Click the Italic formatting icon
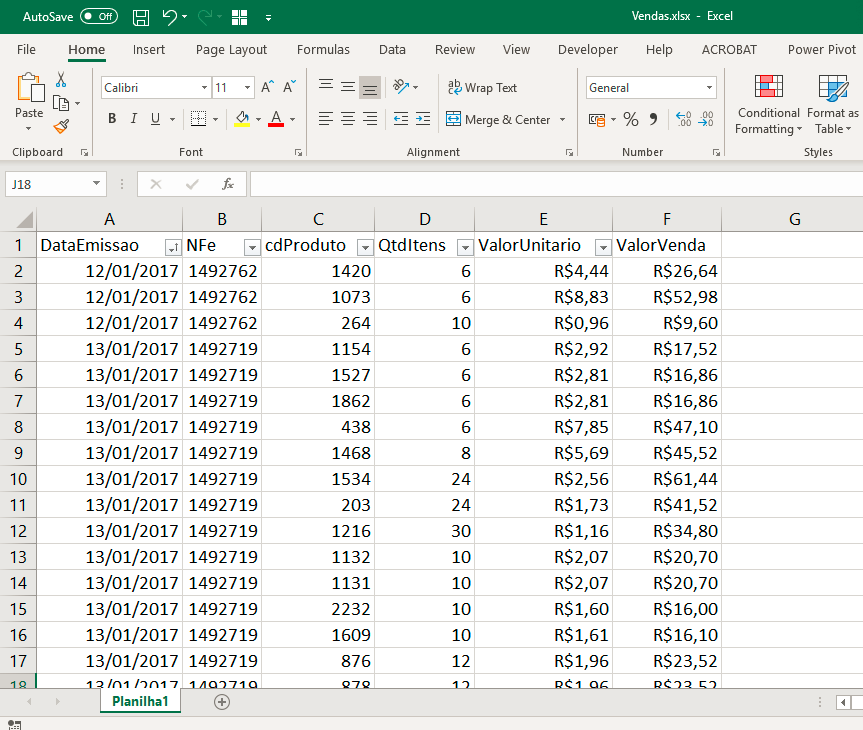 (134, 119)
